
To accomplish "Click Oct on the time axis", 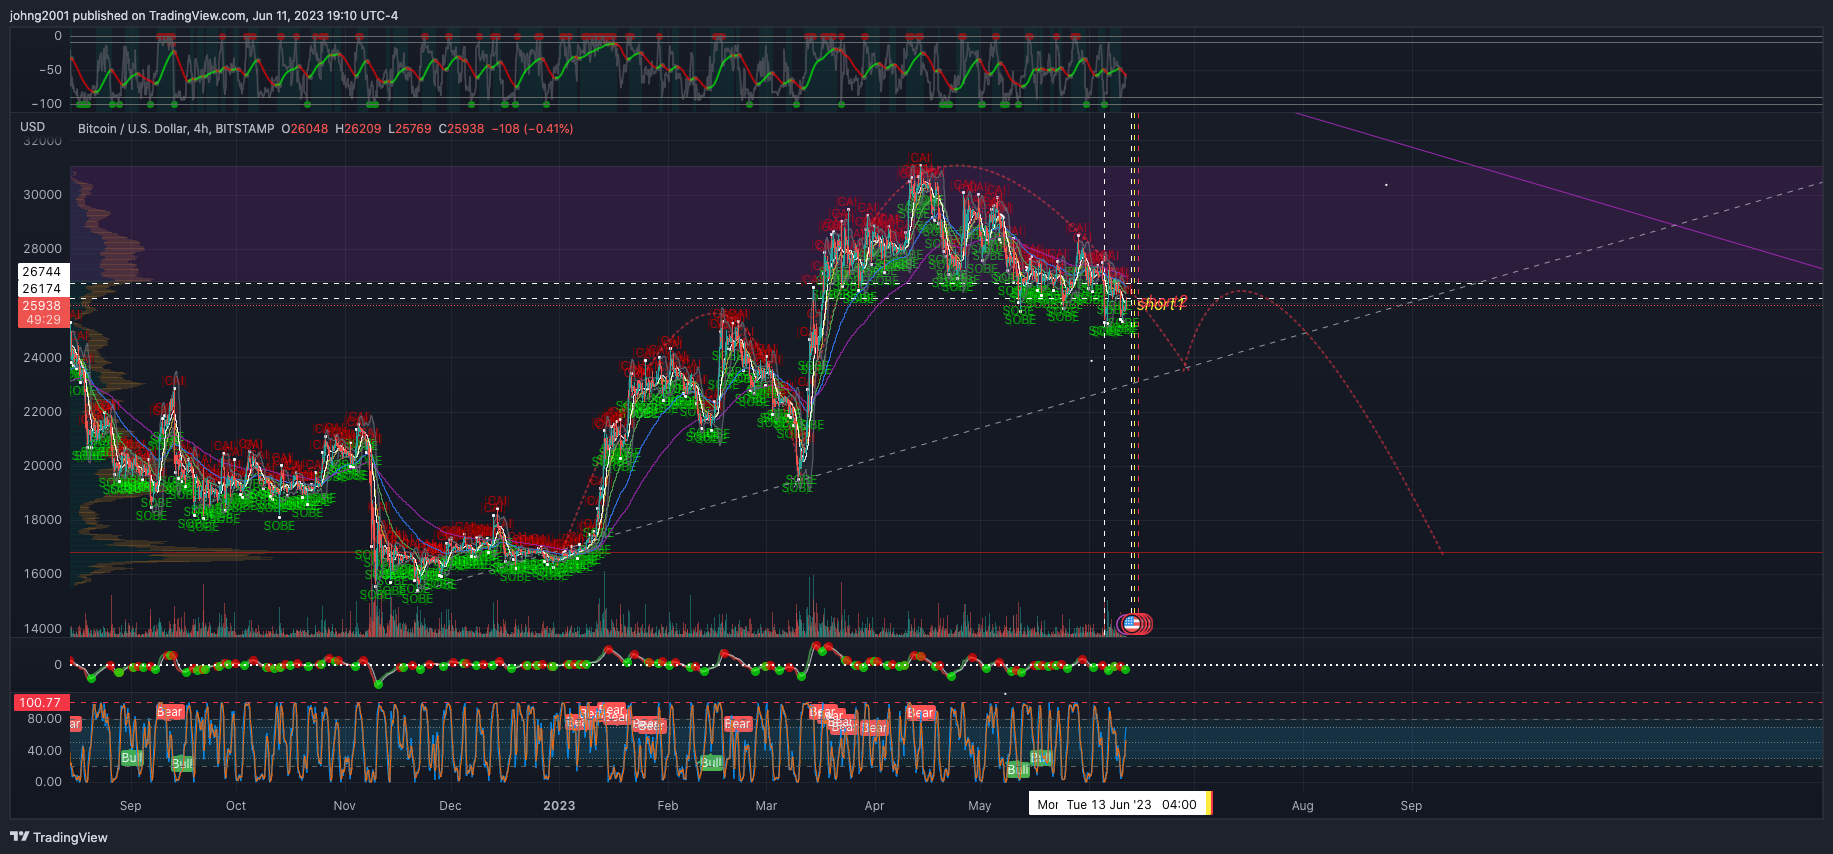I will [236, 806].
